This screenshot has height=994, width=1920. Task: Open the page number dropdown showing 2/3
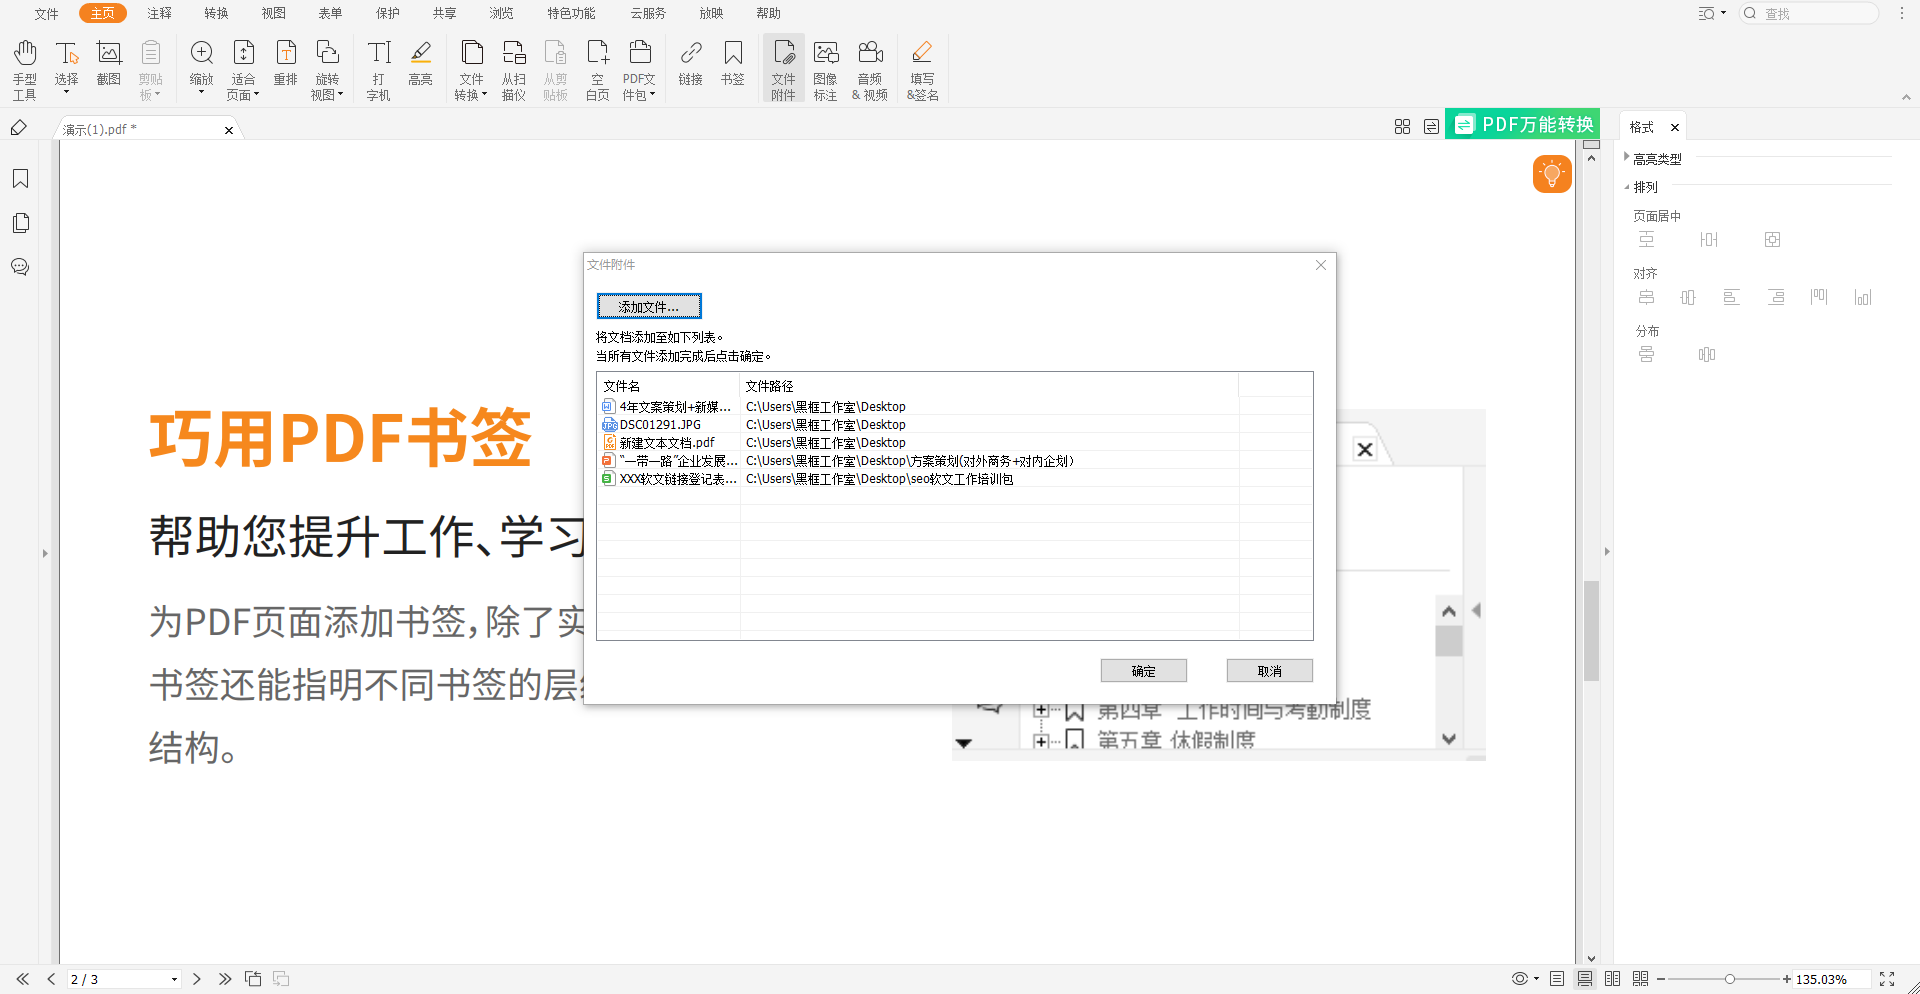[x=175, y=979]
